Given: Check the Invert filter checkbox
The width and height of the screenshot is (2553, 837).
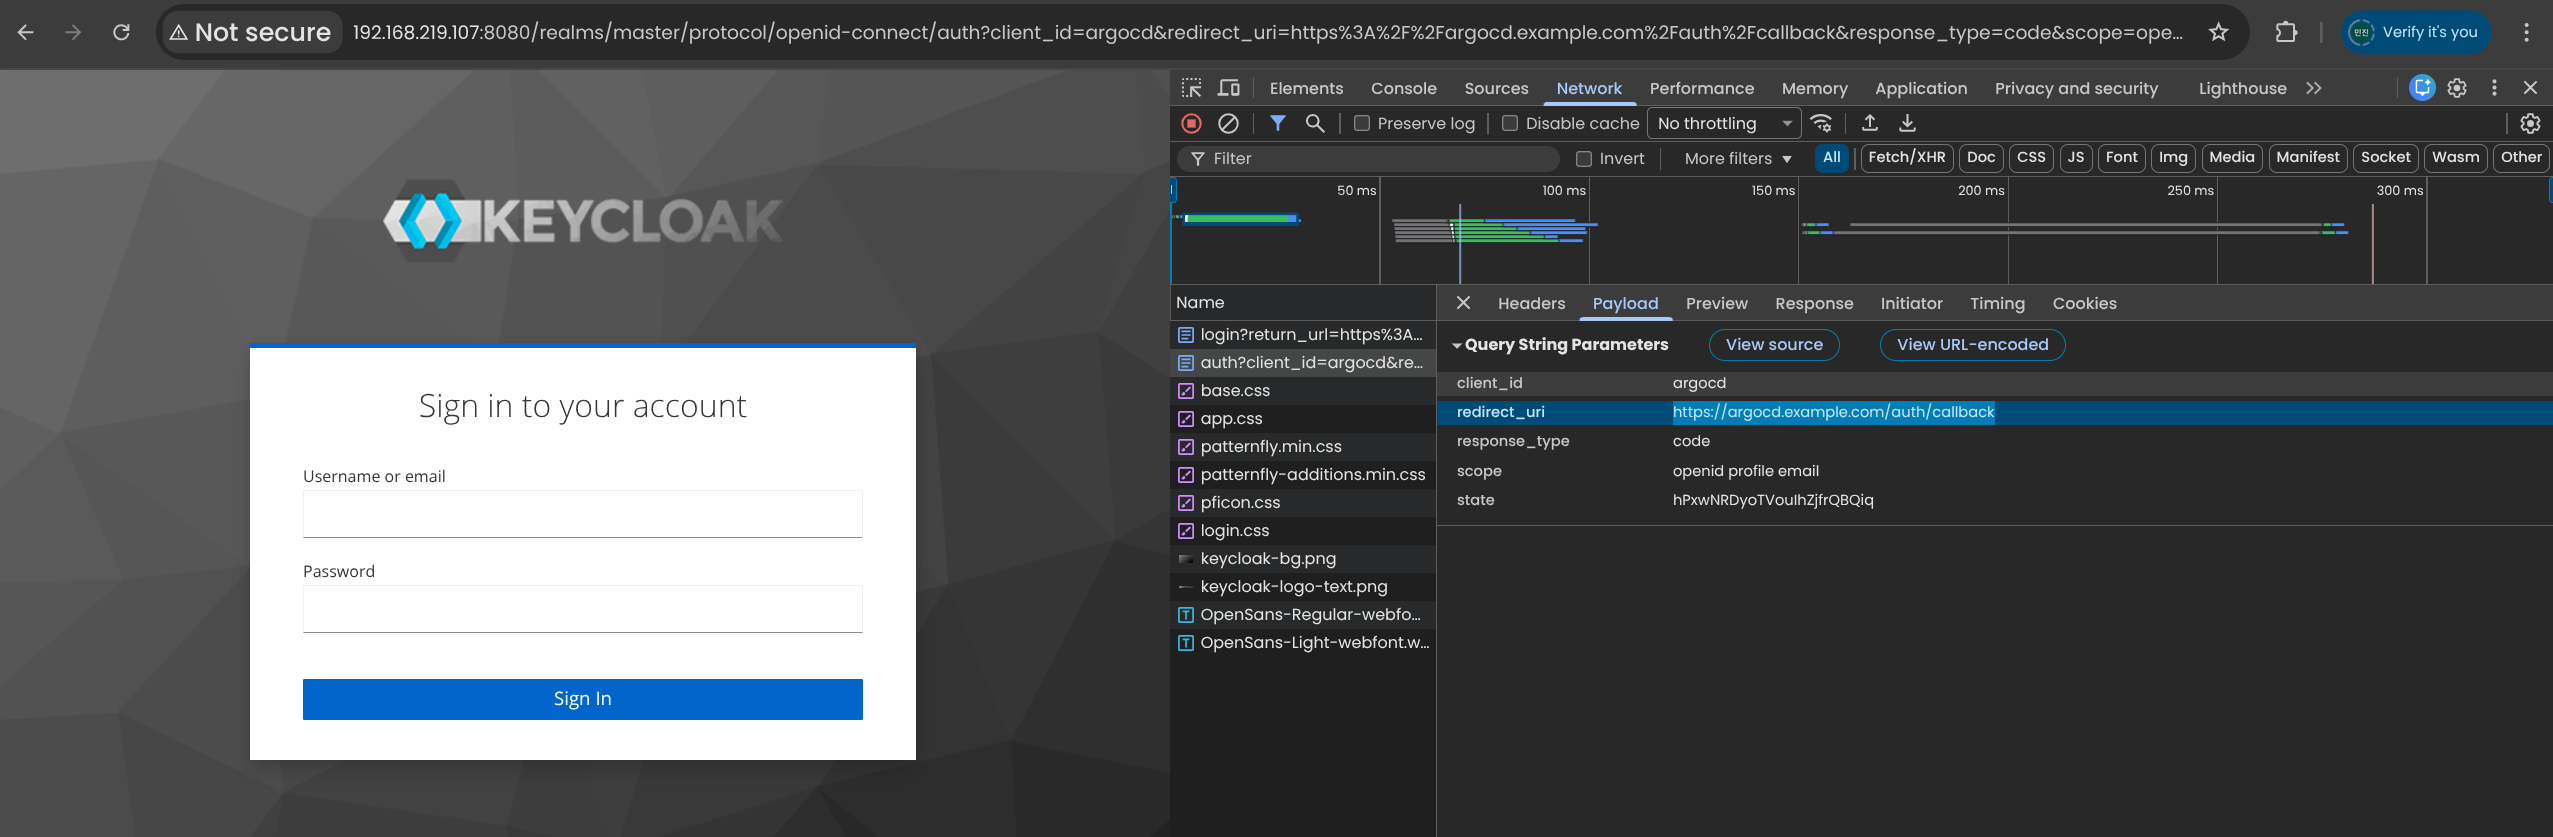Looking at the screenshot, I should pos(1584,158).
